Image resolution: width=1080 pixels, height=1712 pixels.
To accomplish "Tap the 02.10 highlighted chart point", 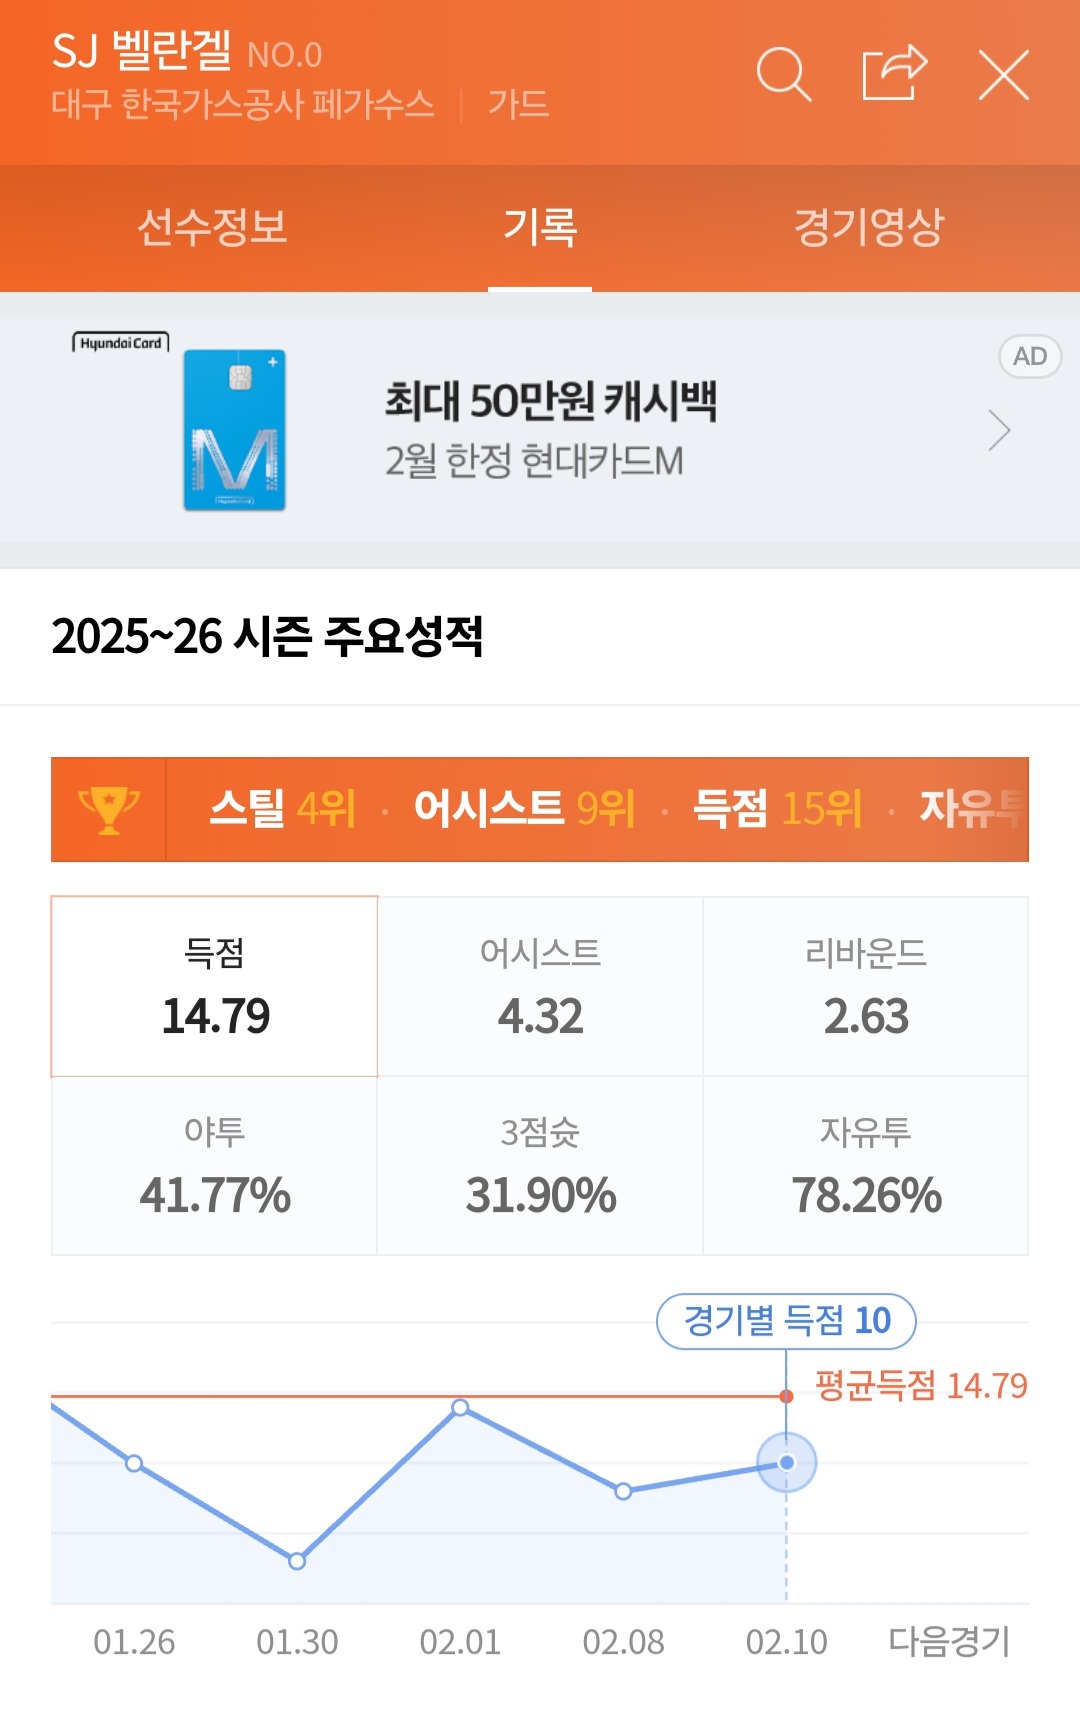I will click(787, 1462).
